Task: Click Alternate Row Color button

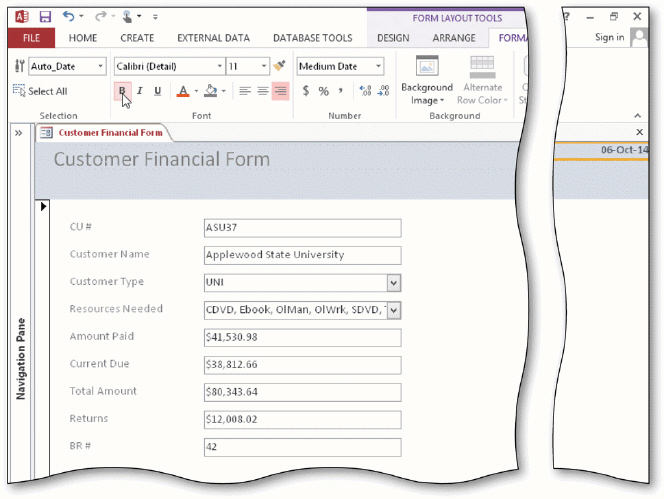Action: [482, 80]
